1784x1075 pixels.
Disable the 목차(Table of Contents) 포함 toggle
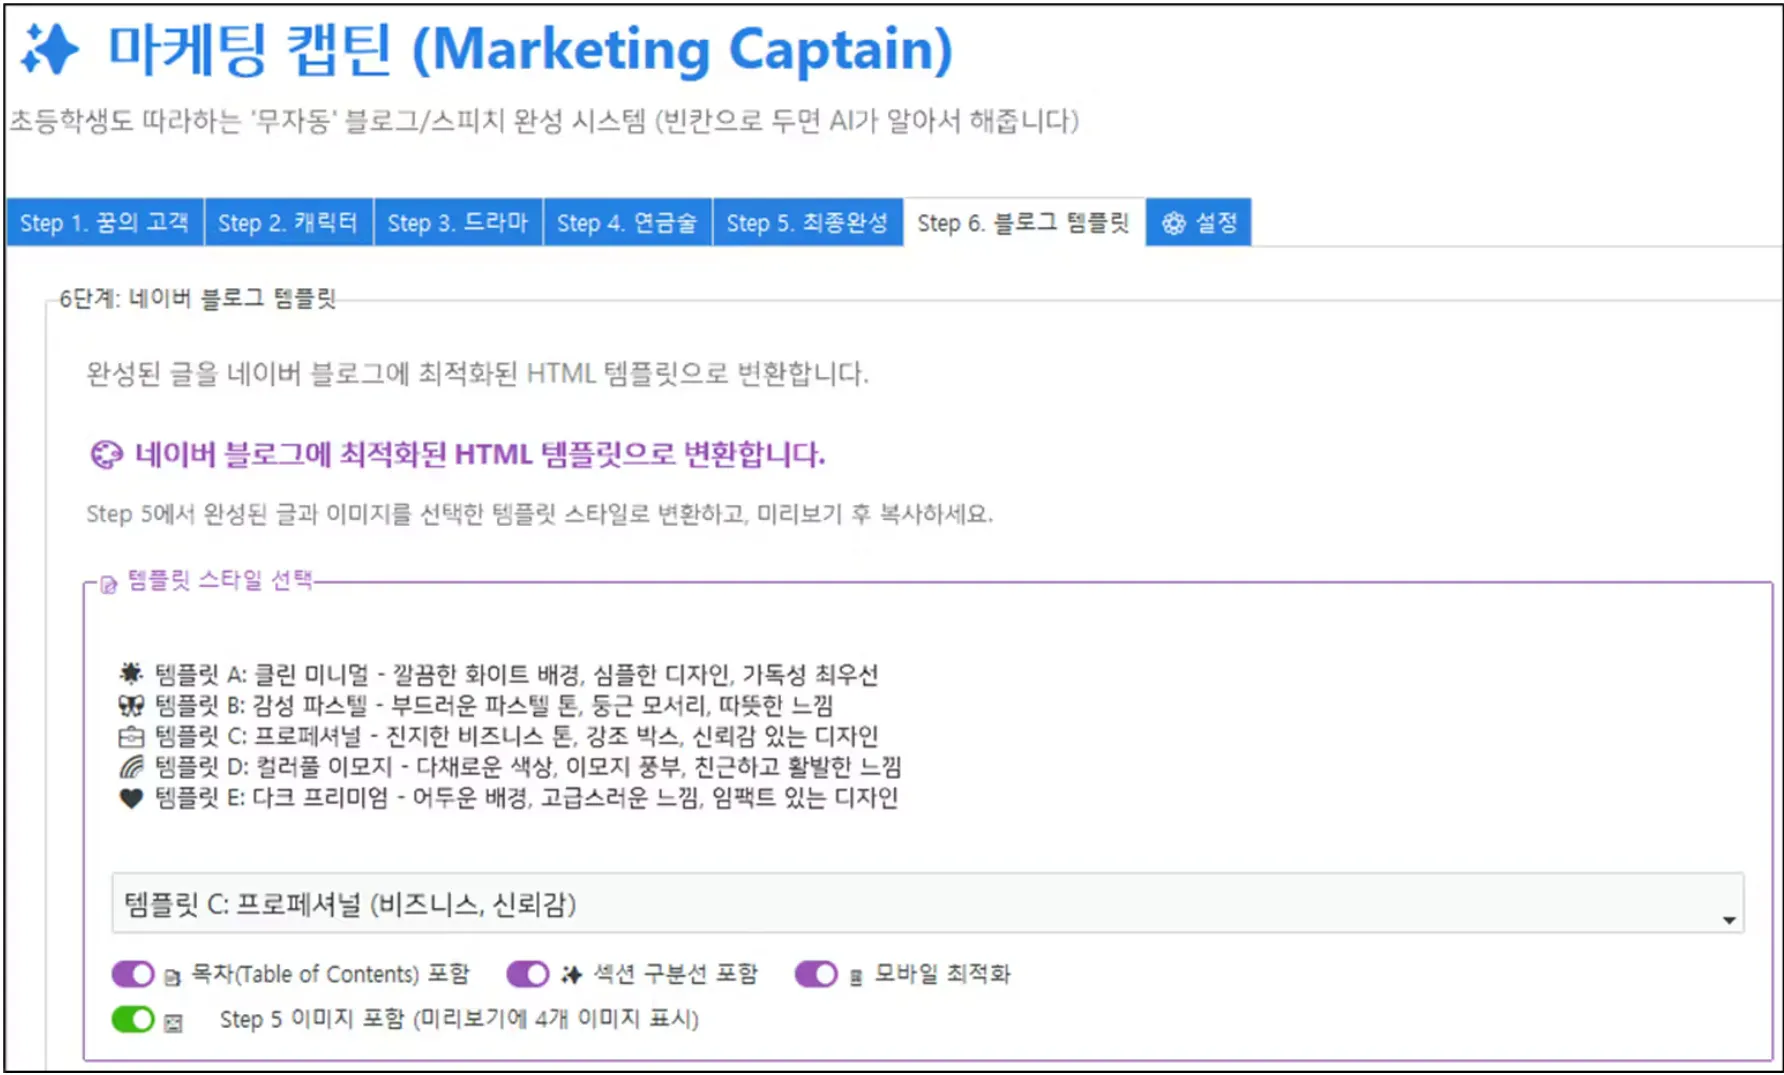[133, 974]
